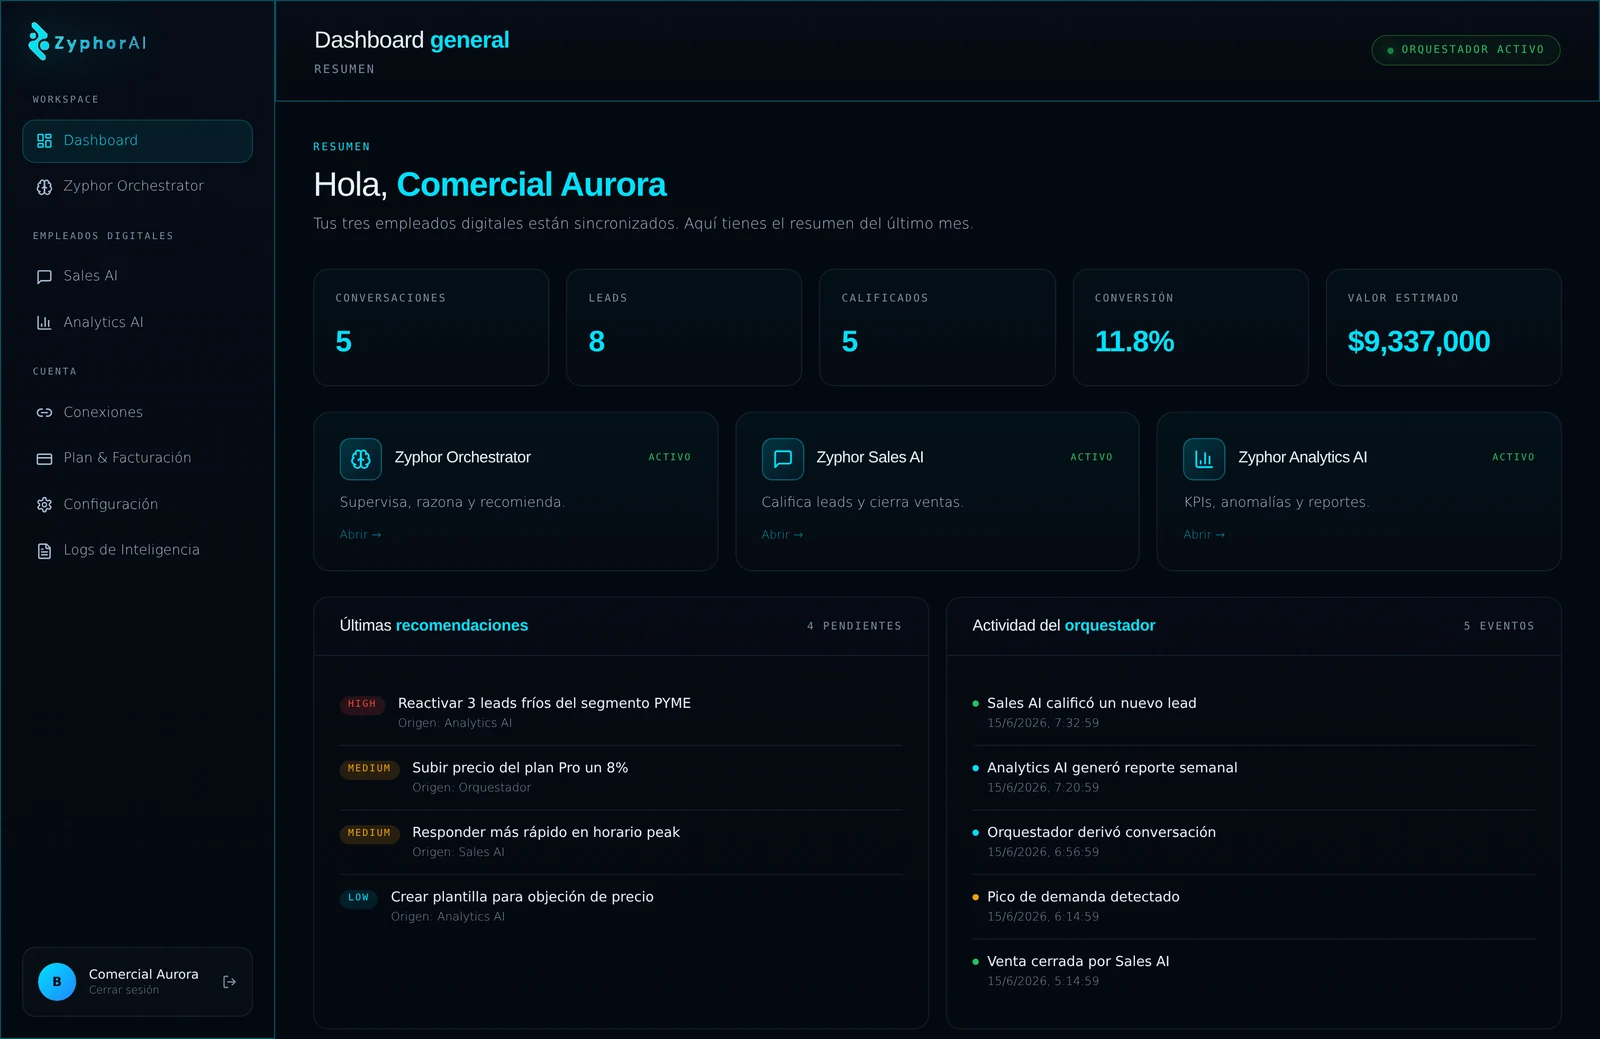Click the Plan & Facturación card icon
1600x1039 pixels.
tap(44, 459)
